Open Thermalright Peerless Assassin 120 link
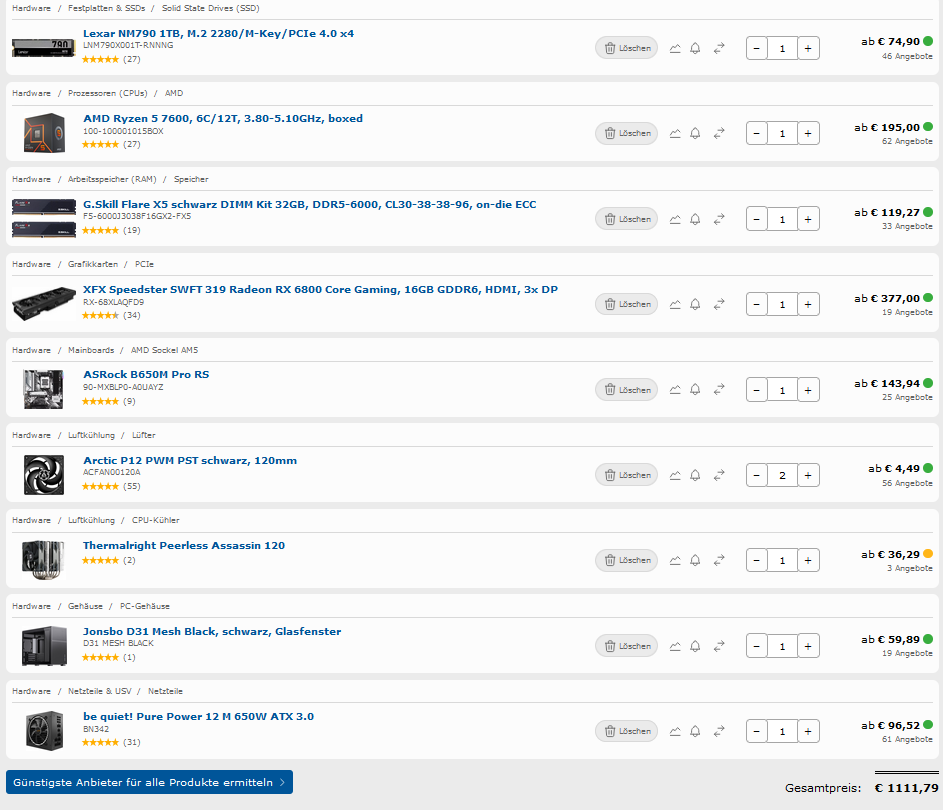 (x=184, y=545)
